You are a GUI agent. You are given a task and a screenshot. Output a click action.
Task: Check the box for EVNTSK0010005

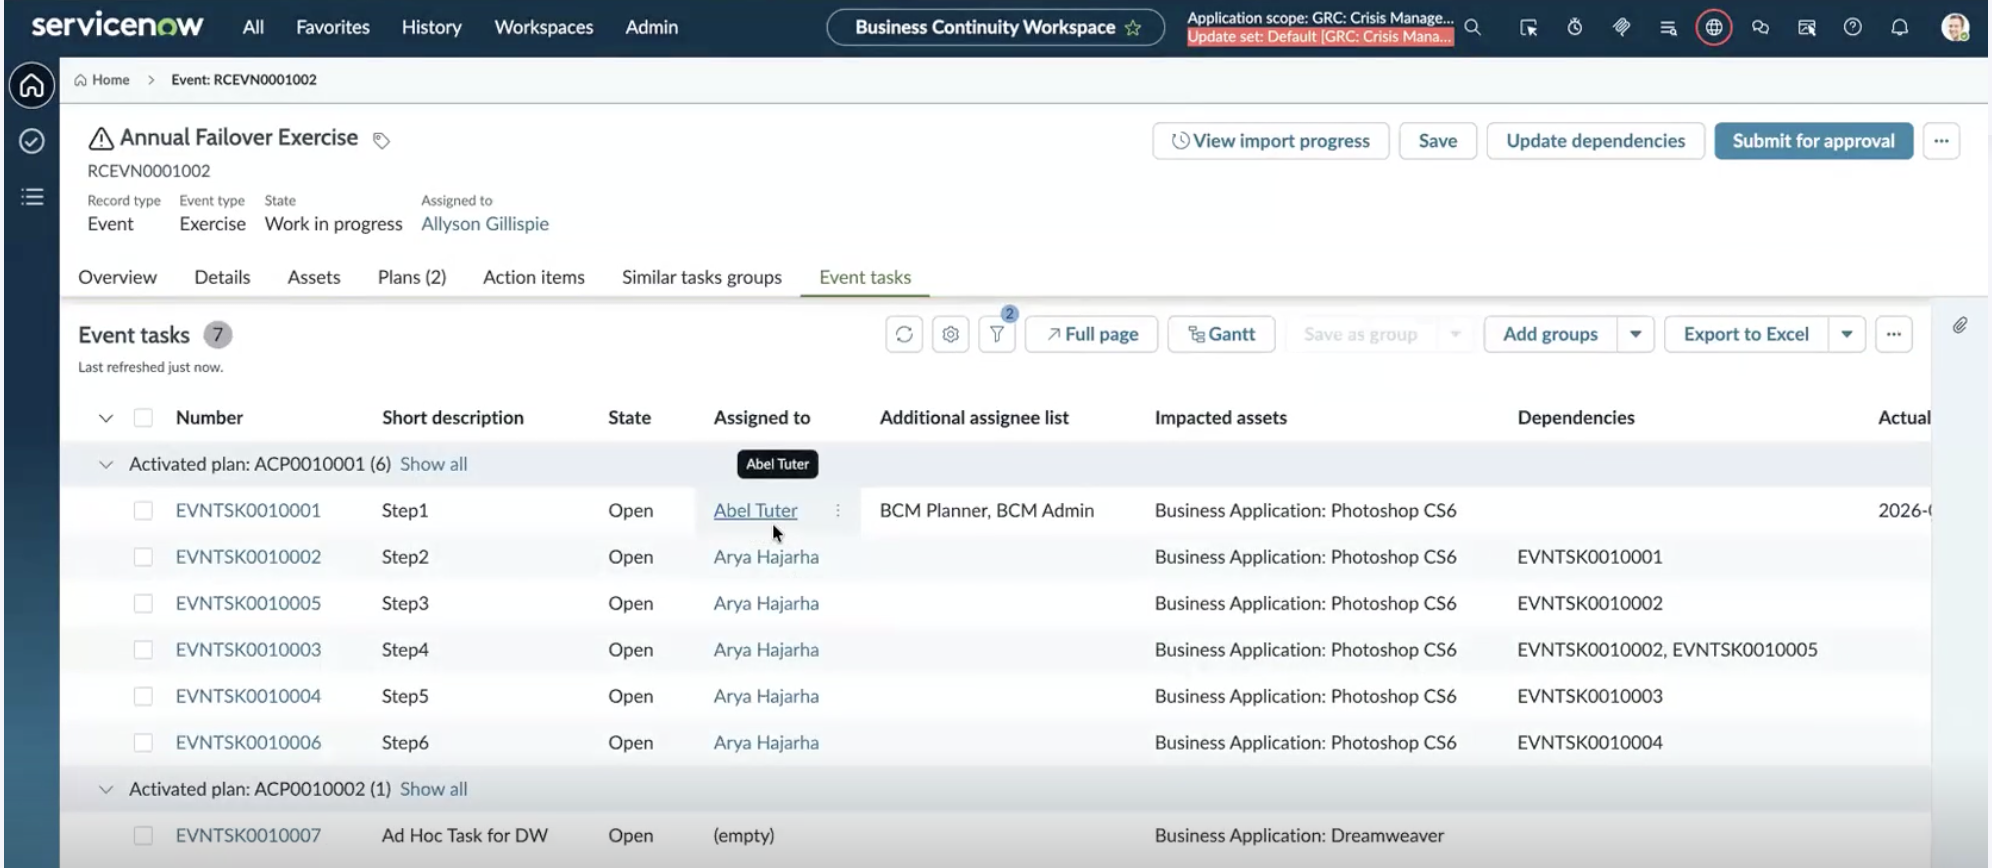click(143, 604)
